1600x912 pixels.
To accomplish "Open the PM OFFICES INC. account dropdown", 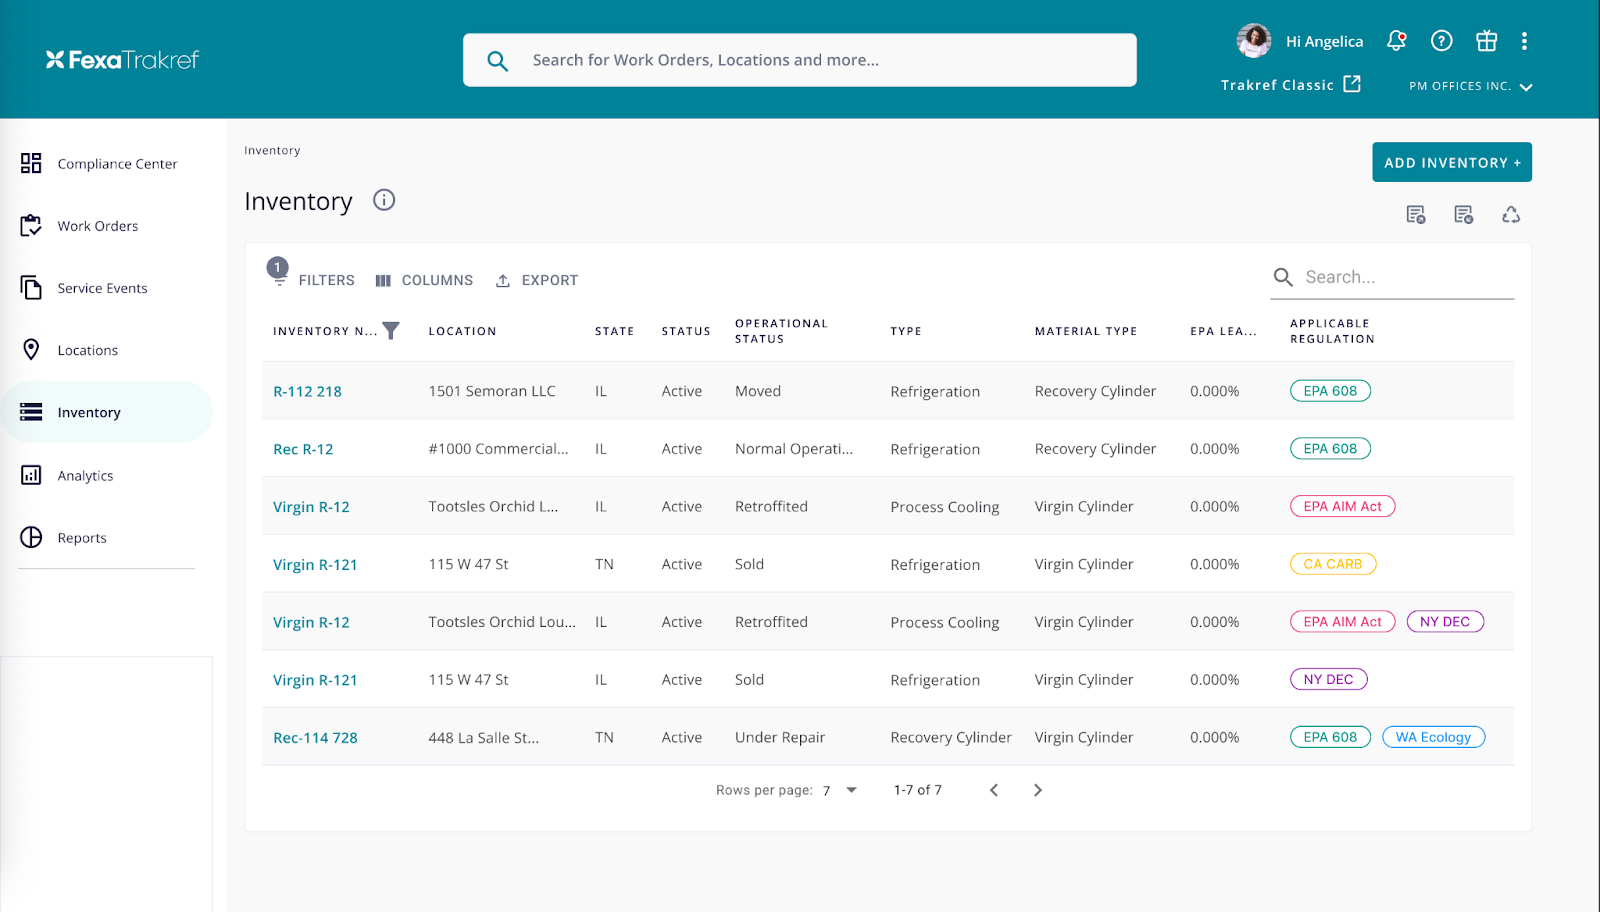I will click(x=1471, y=86).
